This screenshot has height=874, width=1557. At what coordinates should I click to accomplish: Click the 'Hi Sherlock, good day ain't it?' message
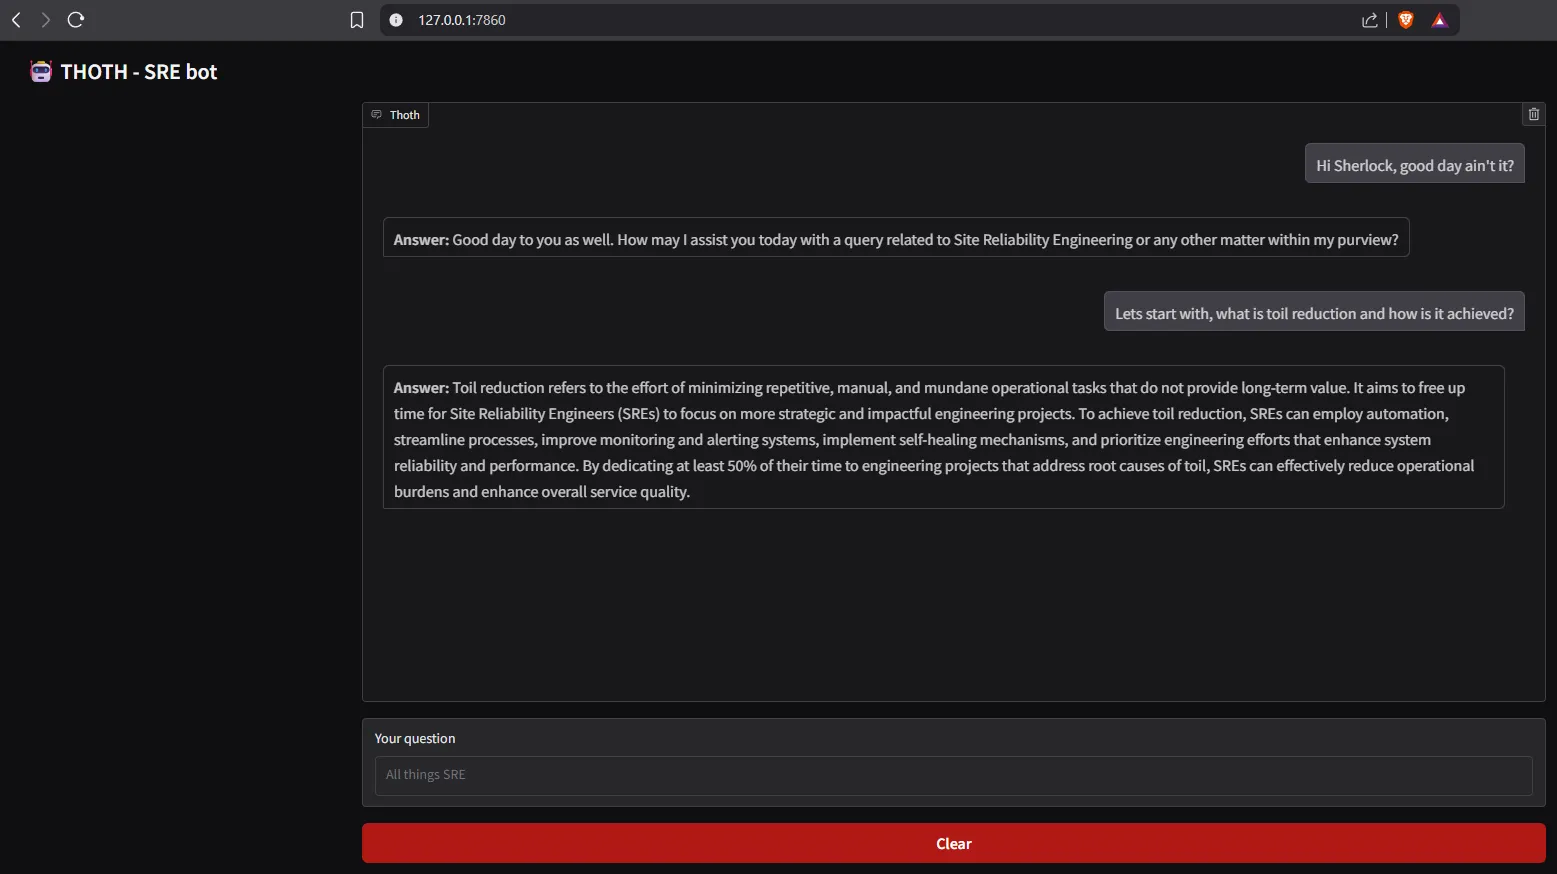pos(1415,165)
